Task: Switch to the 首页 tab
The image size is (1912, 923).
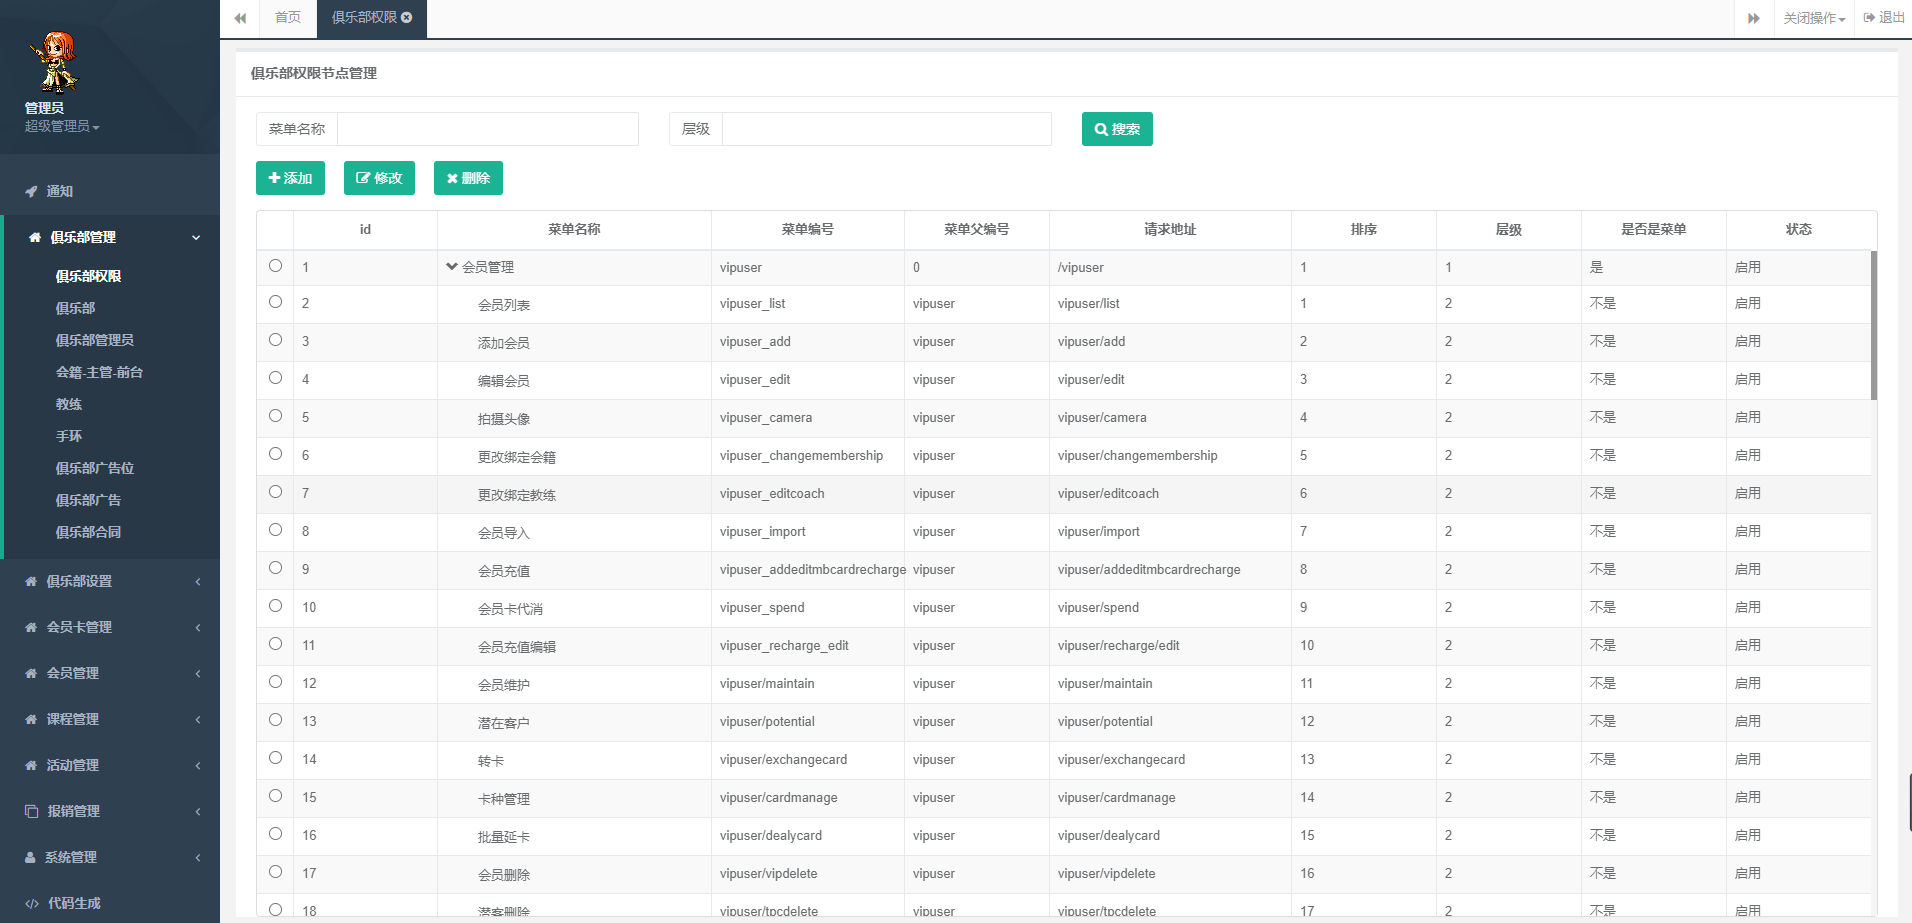Action: tap(288, 18)
